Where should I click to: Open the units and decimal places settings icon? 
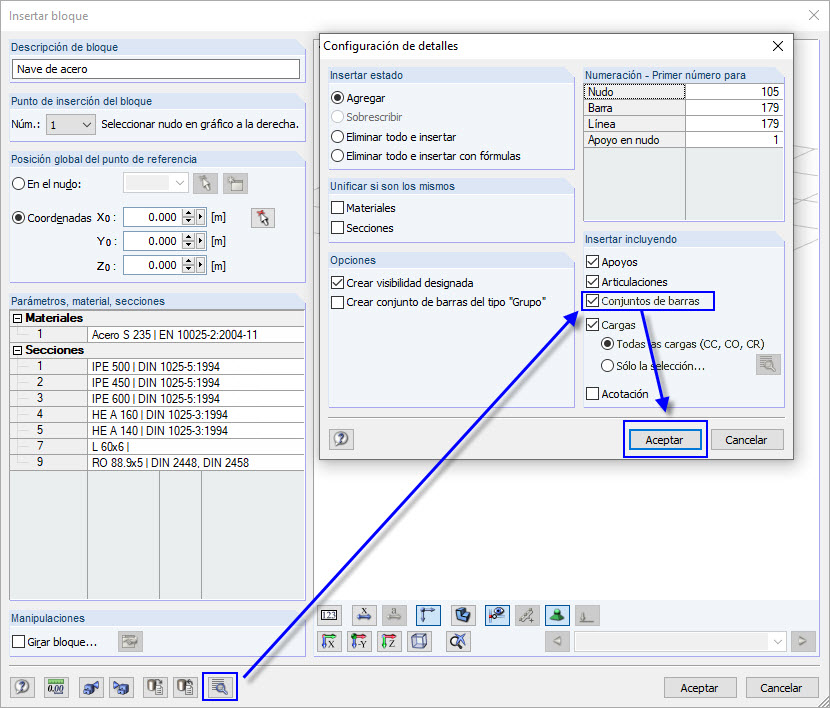click(x=56, y=687)
